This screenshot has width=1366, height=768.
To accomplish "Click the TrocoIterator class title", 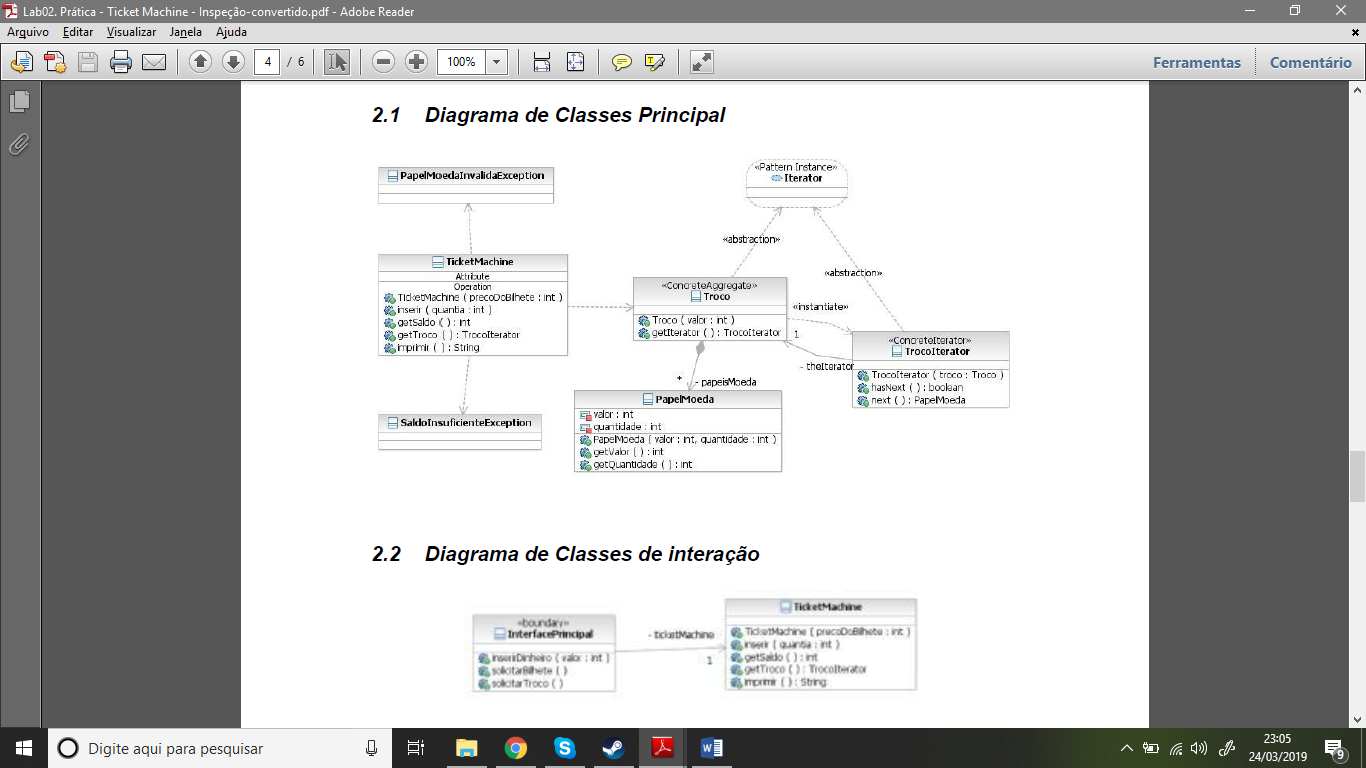I will click(x=937, y=352).
